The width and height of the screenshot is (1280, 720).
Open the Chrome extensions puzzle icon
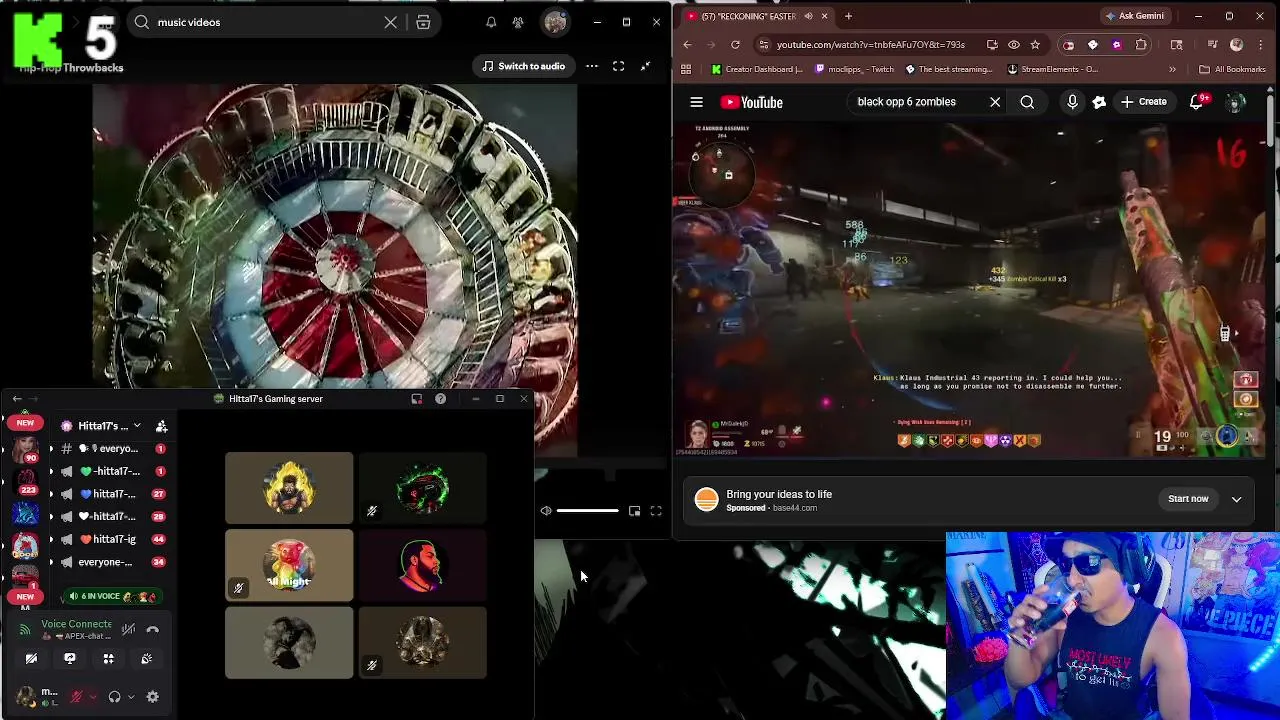click(x=1141, y=45)
